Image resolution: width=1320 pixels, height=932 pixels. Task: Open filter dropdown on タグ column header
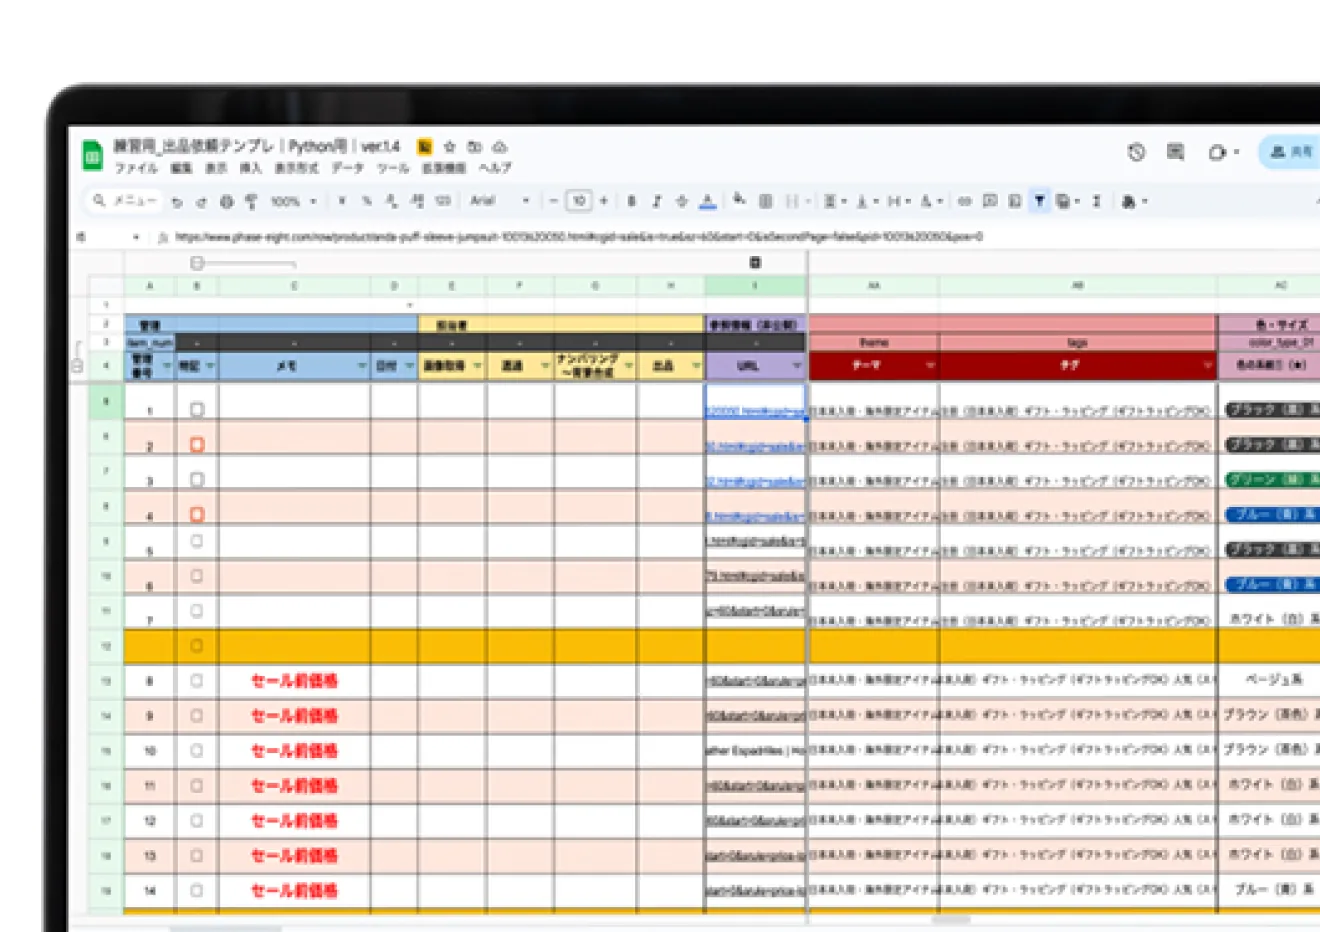point(1208,367)
